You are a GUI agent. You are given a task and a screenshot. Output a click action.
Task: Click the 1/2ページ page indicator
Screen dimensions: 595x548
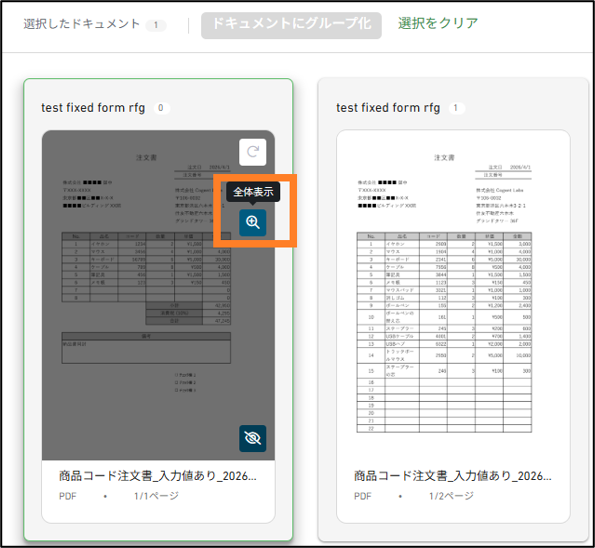coord(451,496)
